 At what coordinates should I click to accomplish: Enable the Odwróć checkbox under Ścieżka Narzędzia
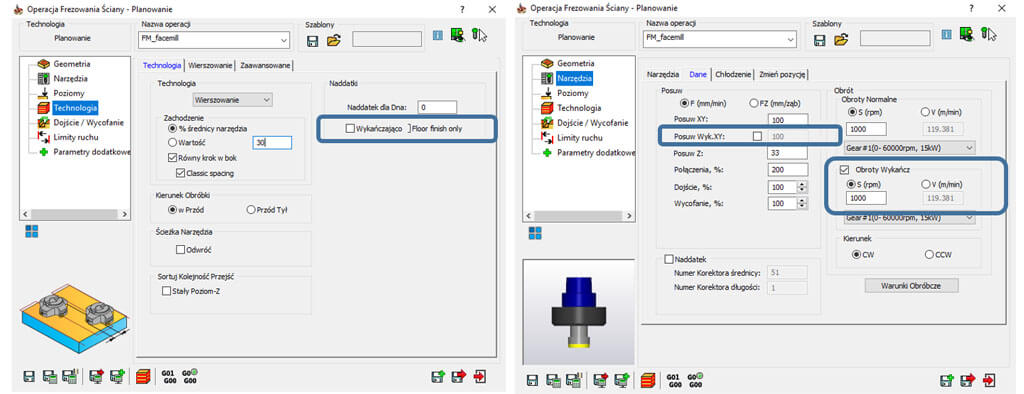point(181,249)
